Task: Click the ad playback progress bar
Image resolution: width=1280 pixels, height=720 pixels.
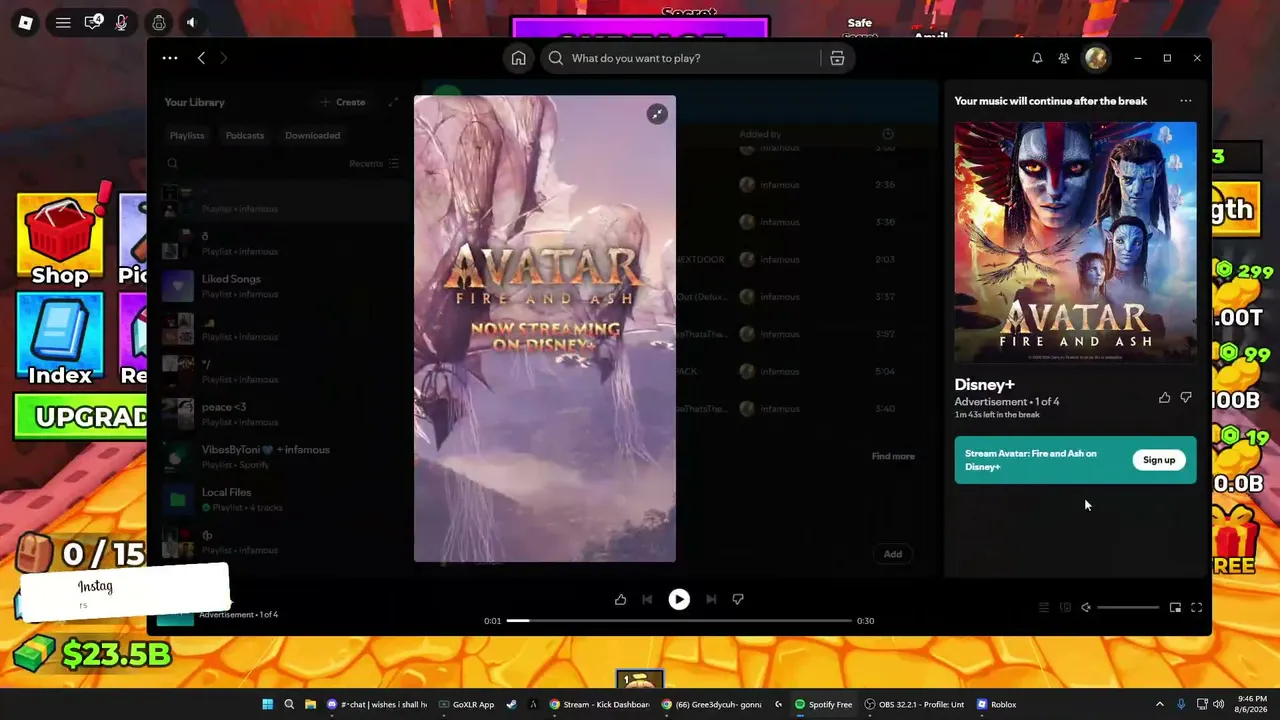Action: click(x=679, y=620)
